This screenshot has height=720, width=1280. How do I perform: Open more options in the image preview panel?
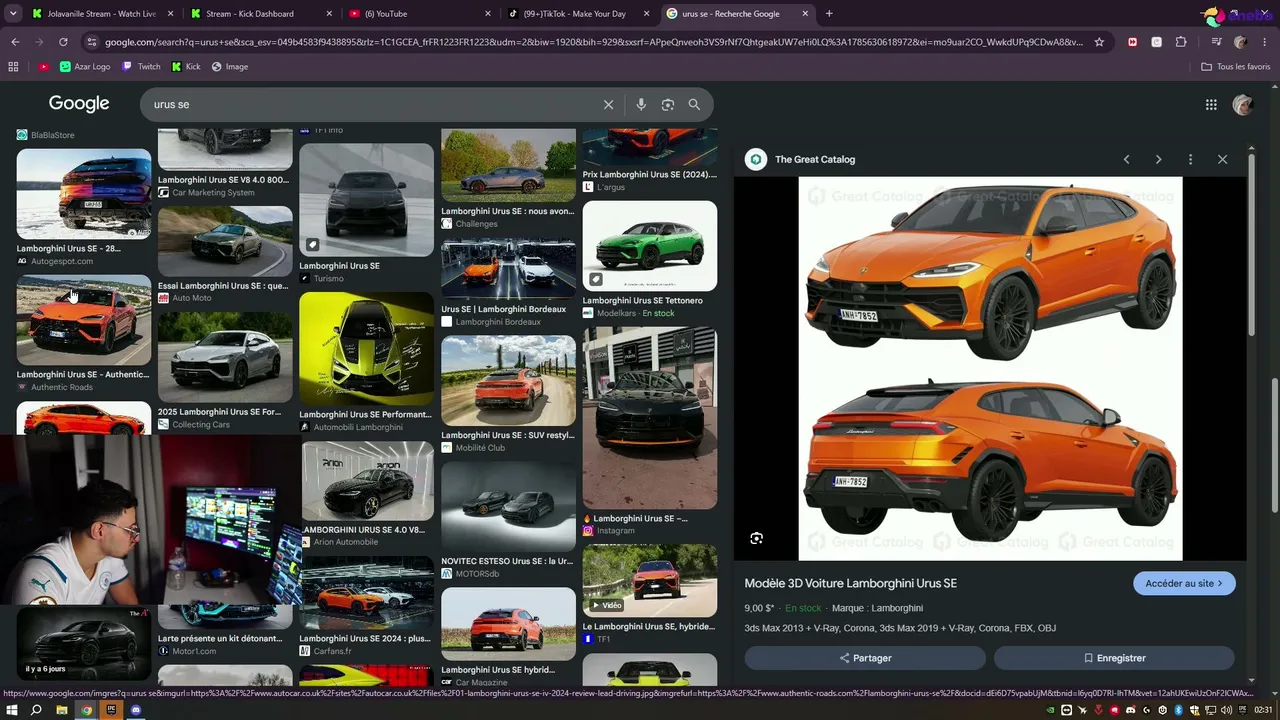tap(1190, 159)
